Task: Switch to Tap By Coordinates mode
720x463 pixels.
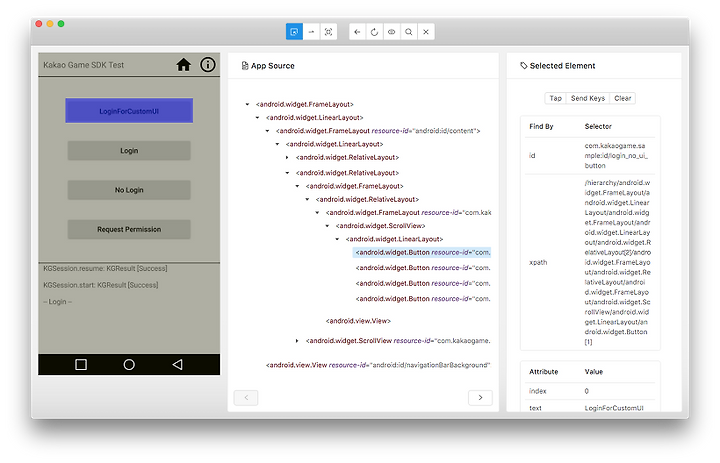Action: point(328,32)
